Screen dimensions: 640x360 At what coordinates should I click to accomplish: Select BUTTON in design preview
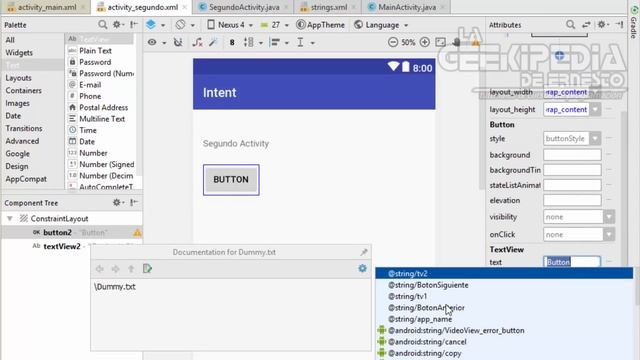[x=231, y=180]
